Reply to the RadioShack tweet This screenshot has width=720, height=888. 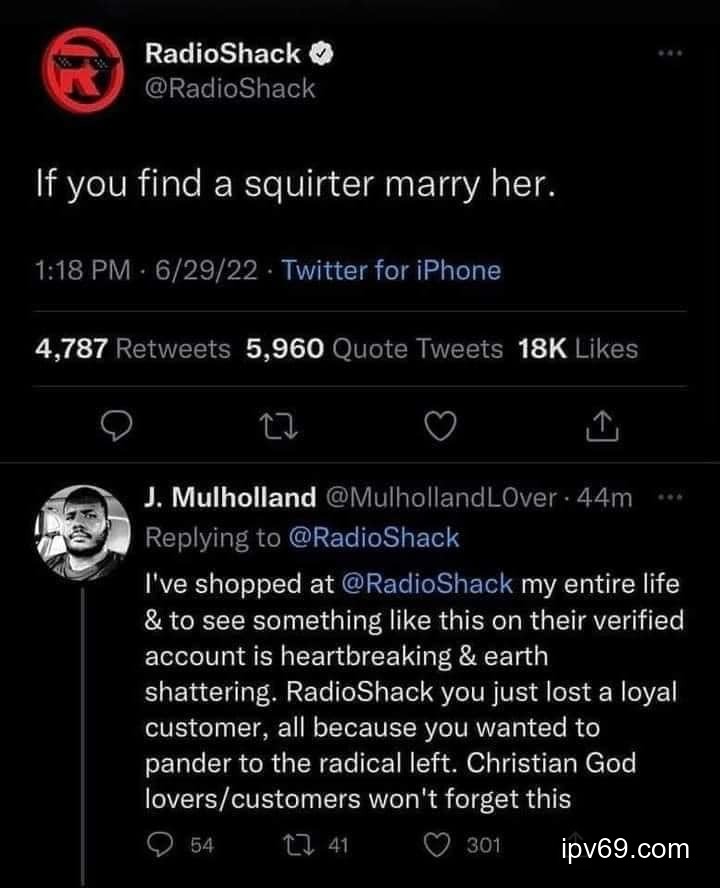coord(118,428)
